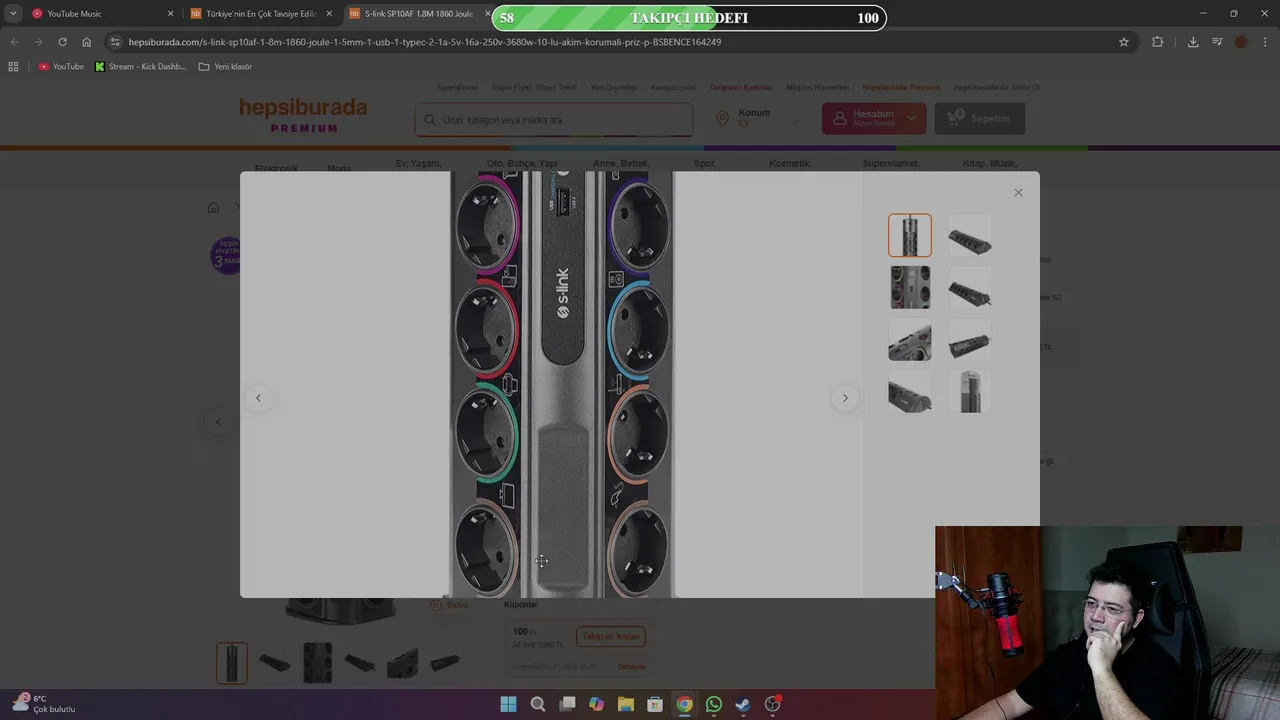Image resolution: width=1280 pixels, height=720 pixels.
Task: Expand the Hesabım account dropdown
Action: click(x=874, y=118)
